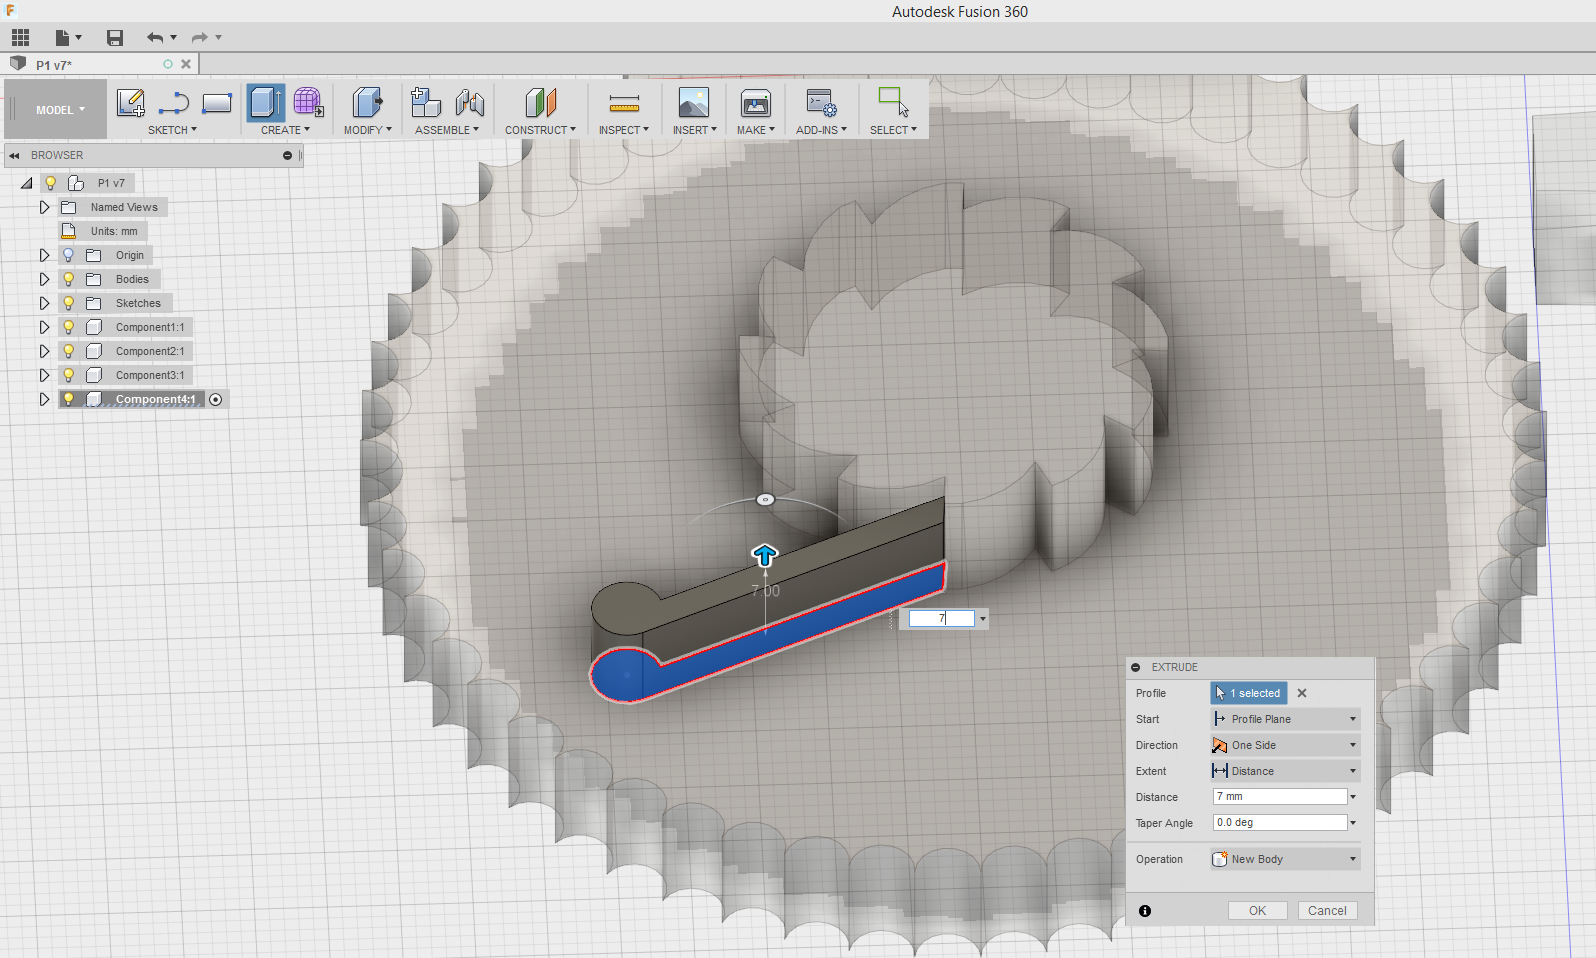Click the Browser panel options circle icon
The width and height of the screenshot is (1596, 958).
pyautogui.click(x=287, y=155)
